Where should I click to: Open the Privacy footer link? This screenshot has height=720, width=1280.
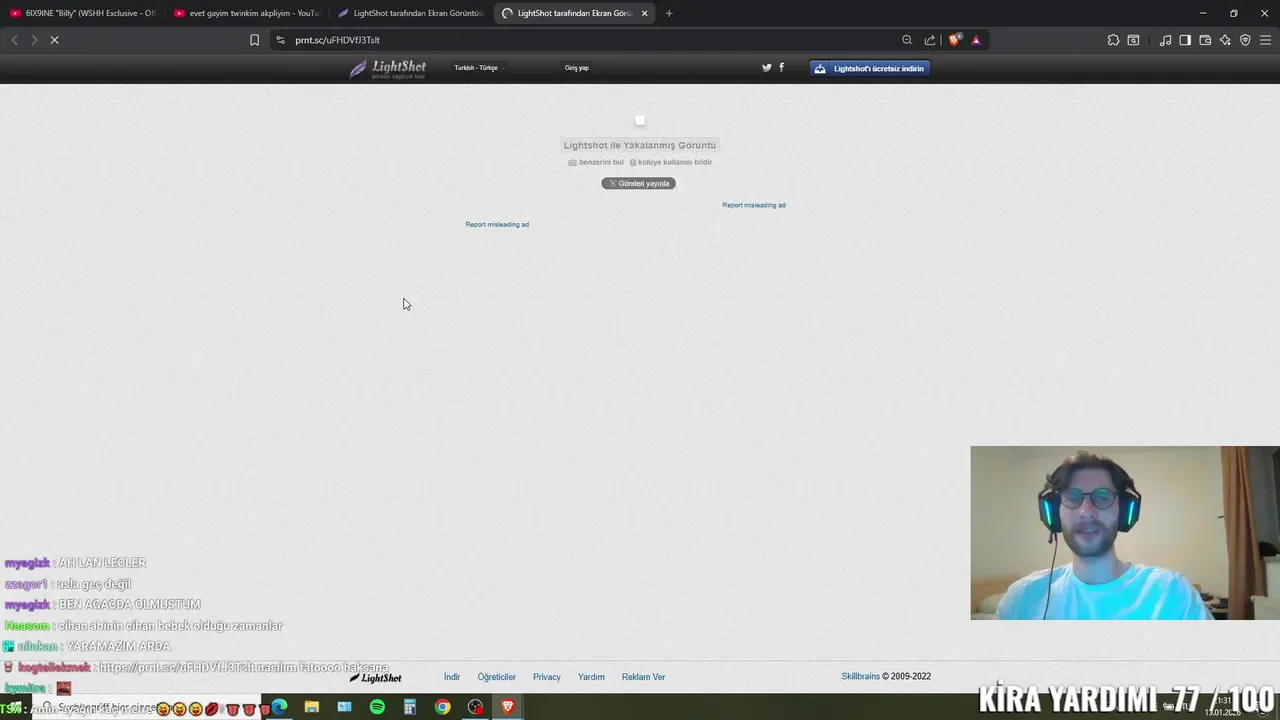(x=547, y=677)
